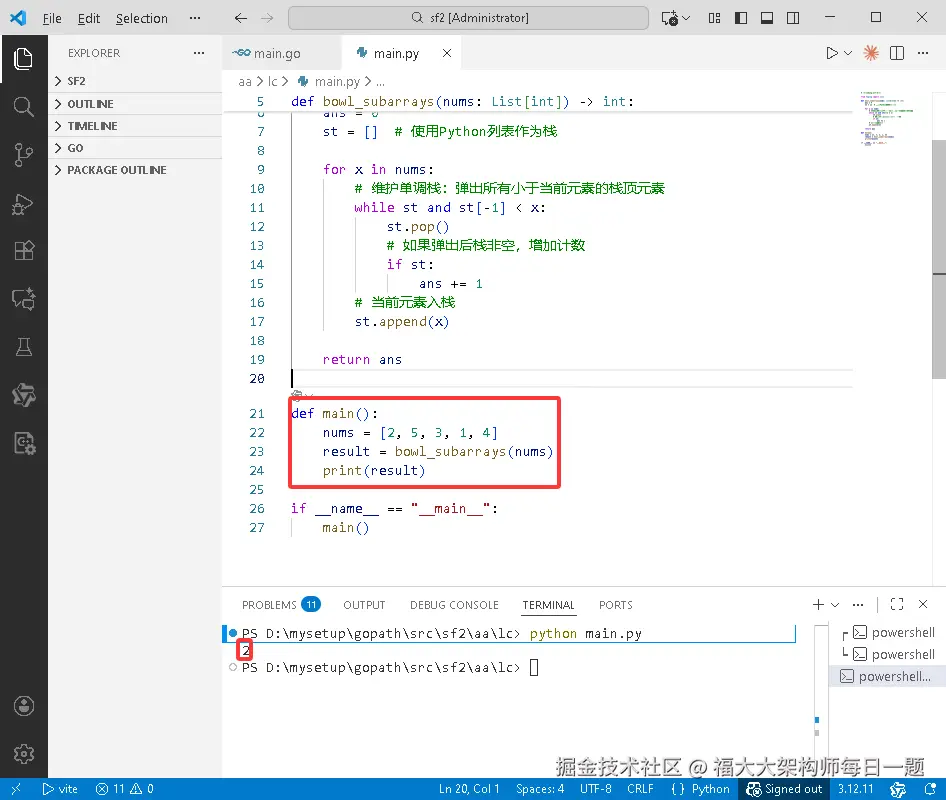The image size is (946, 800).
Task: Switch to the PROBLEMS panel tab
Action: coord(281,605)
